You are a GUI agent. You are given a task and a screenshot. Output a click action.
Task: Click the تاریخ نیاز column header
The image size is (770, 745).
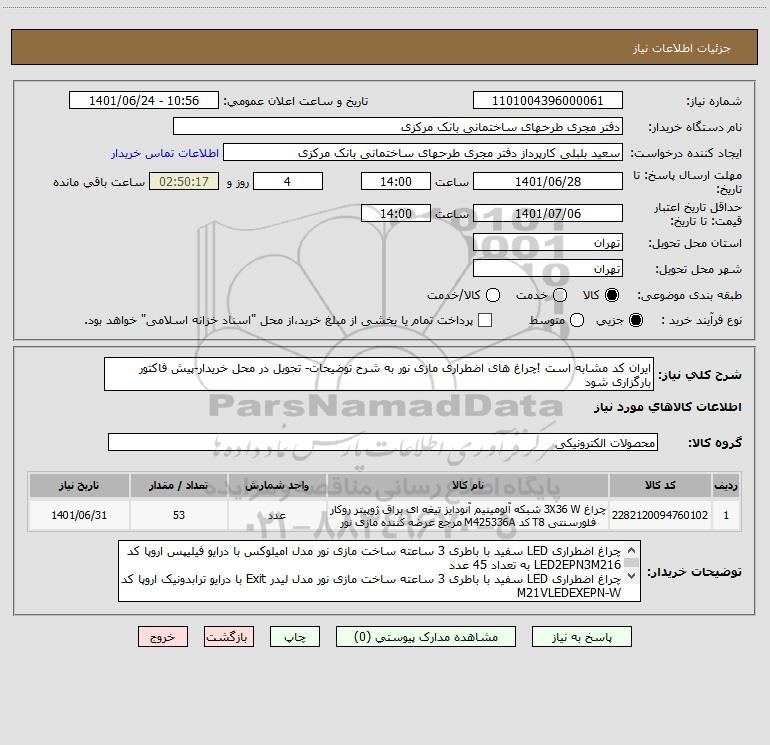pyautogui.click(x=79, y=485)
